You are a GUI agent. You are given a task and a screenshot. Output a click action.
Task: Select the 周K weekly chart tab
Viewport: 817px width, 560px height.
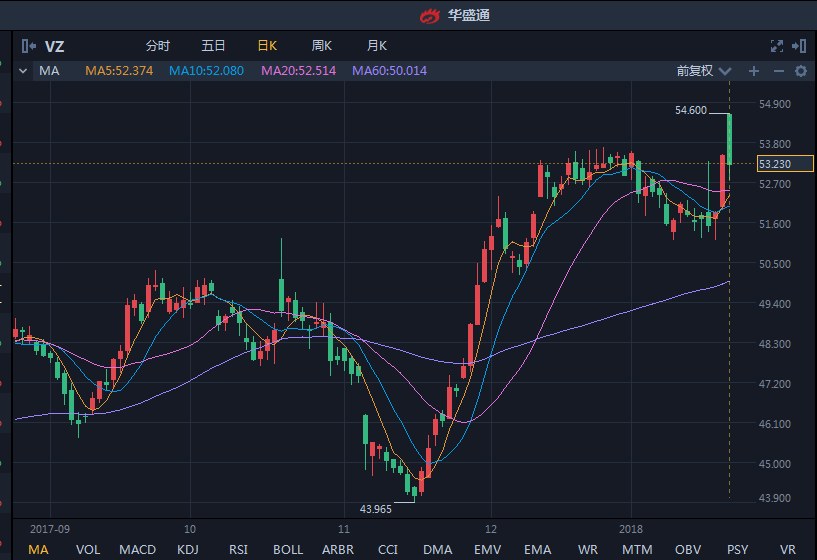pyautogui.click(x=321, y=46)
